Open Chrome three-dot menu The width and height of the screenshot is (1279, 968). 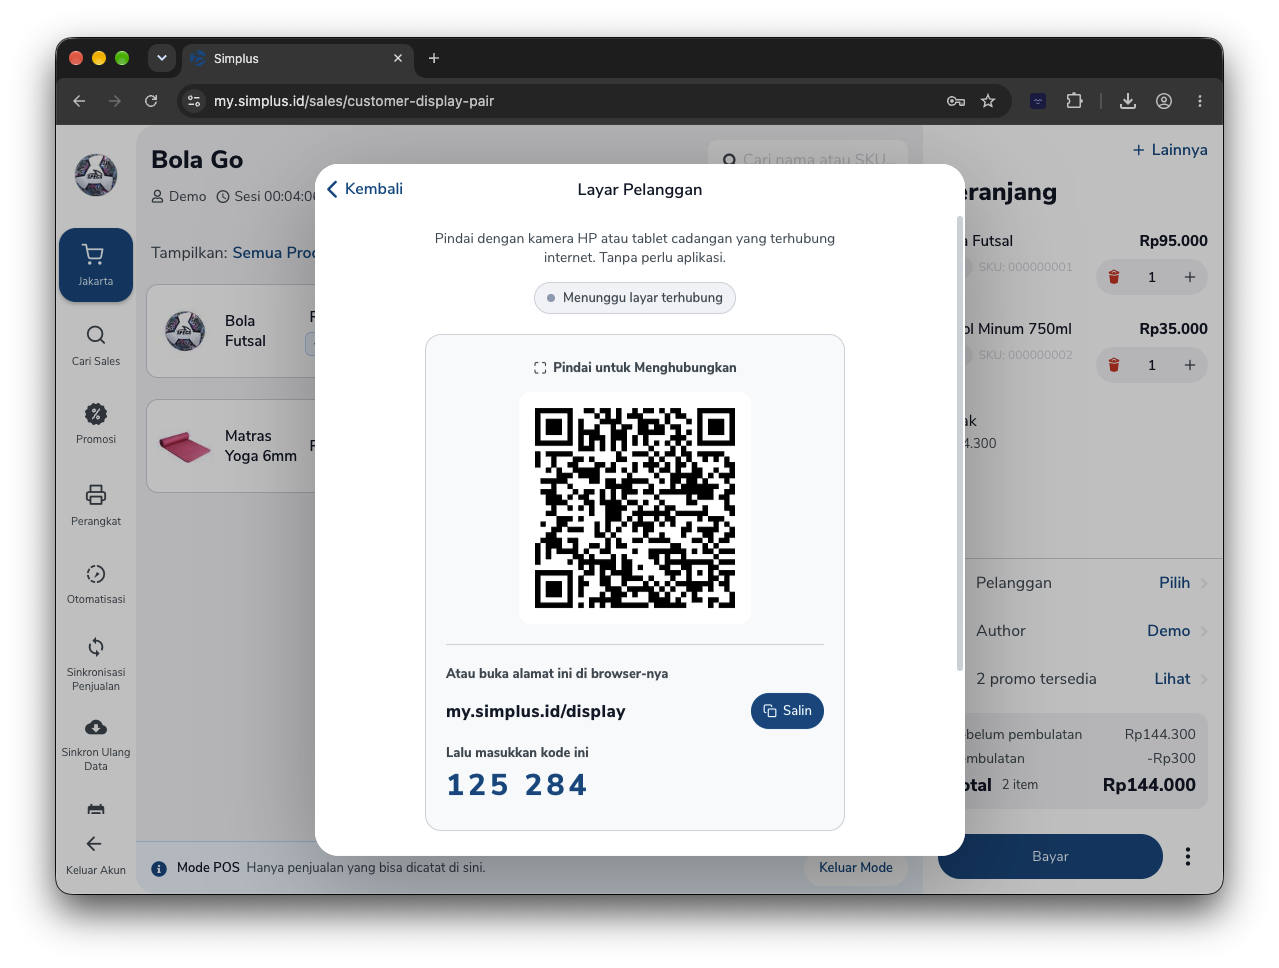click(x=1200, y=101)
